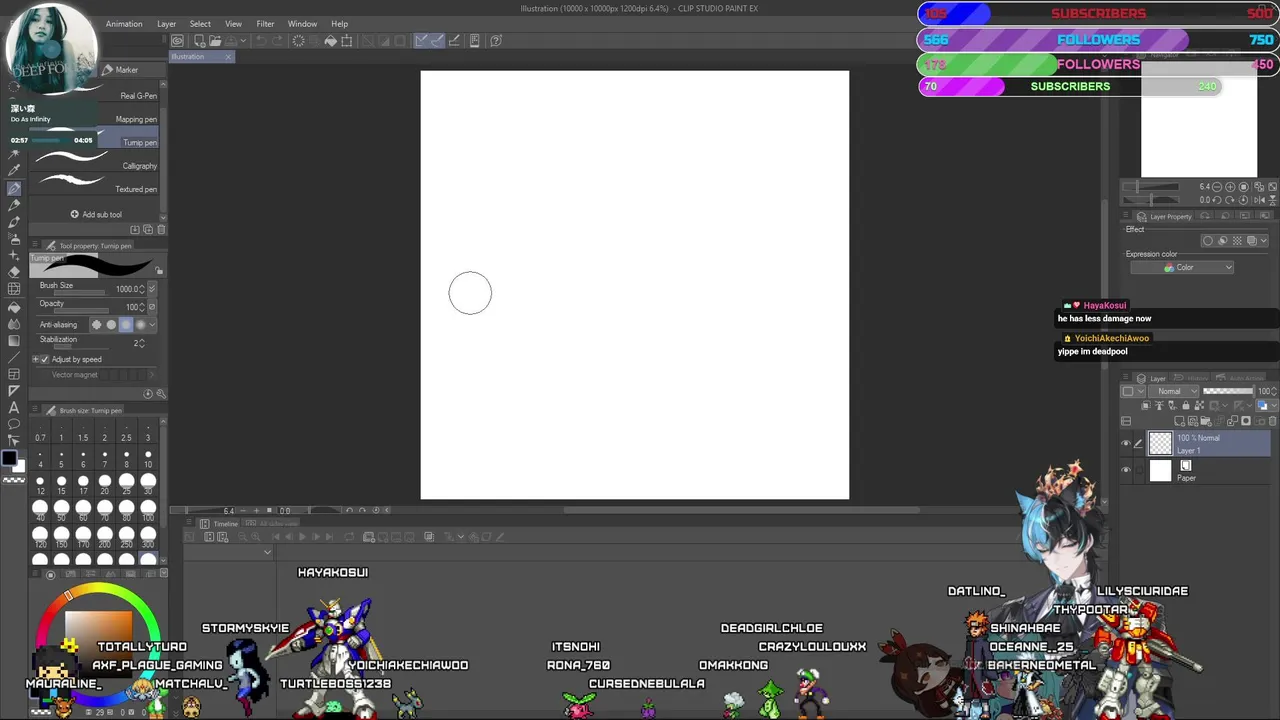Select the Figure line tool
This screenshot has width=1280, height=720.
pos(14,357)
